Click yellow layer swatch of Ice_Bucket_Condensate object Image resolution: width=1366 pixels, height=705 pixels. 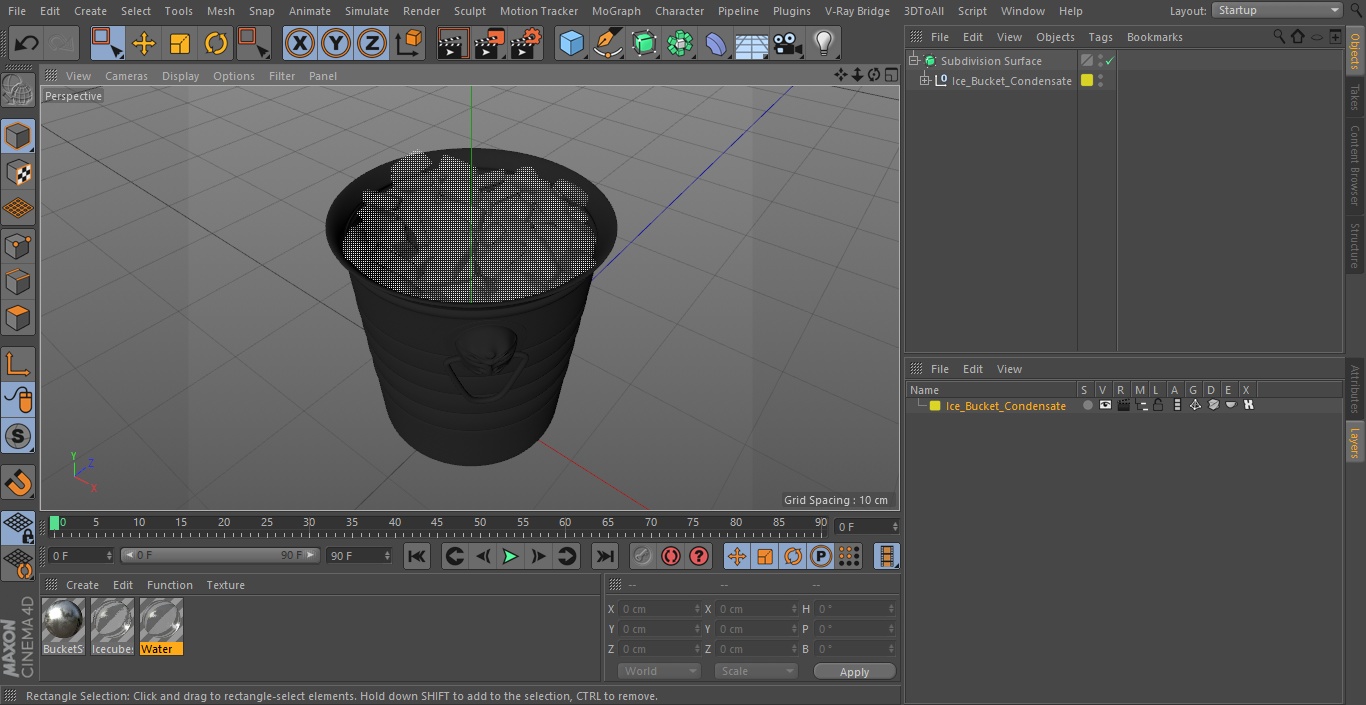(1087, 81)
